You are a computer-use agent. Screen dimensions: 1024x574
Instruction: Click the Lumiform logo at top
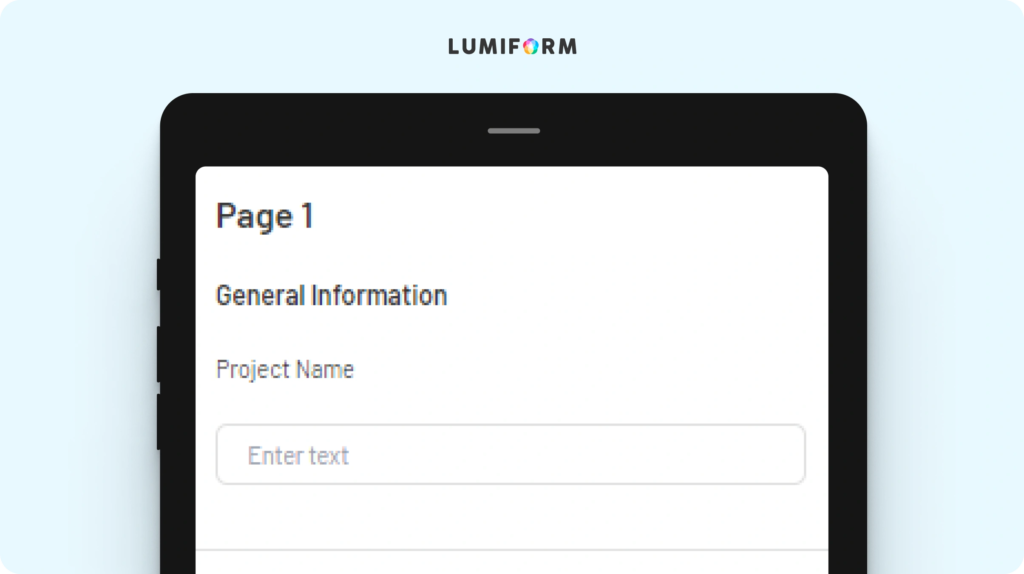(513, 46)
